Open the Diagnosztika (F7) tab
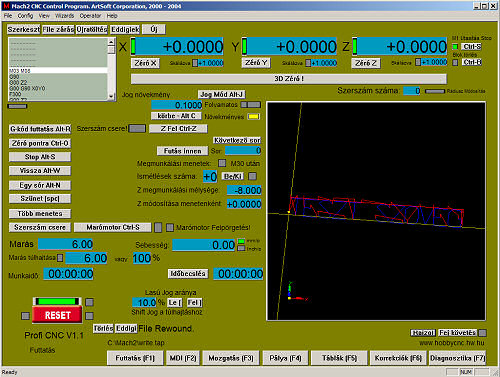 (457, 358)
